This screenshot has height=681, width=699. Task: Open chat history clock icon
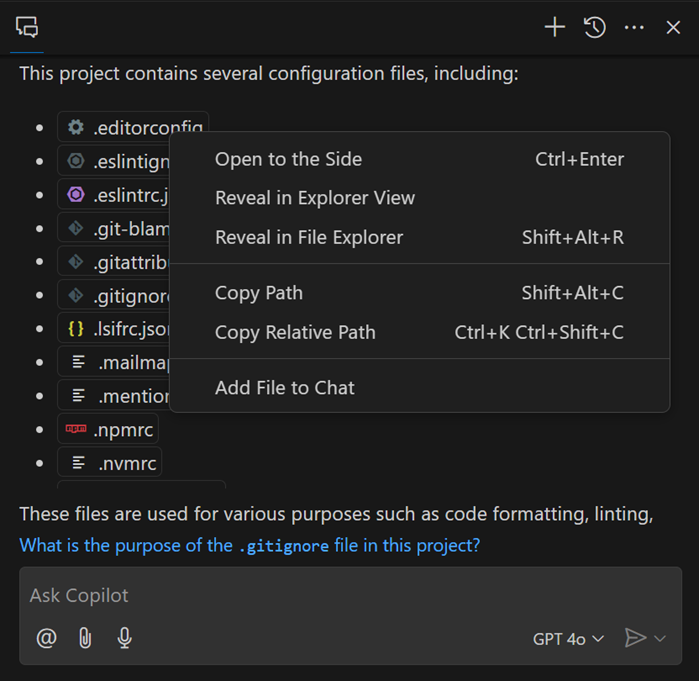pos(595,27)
